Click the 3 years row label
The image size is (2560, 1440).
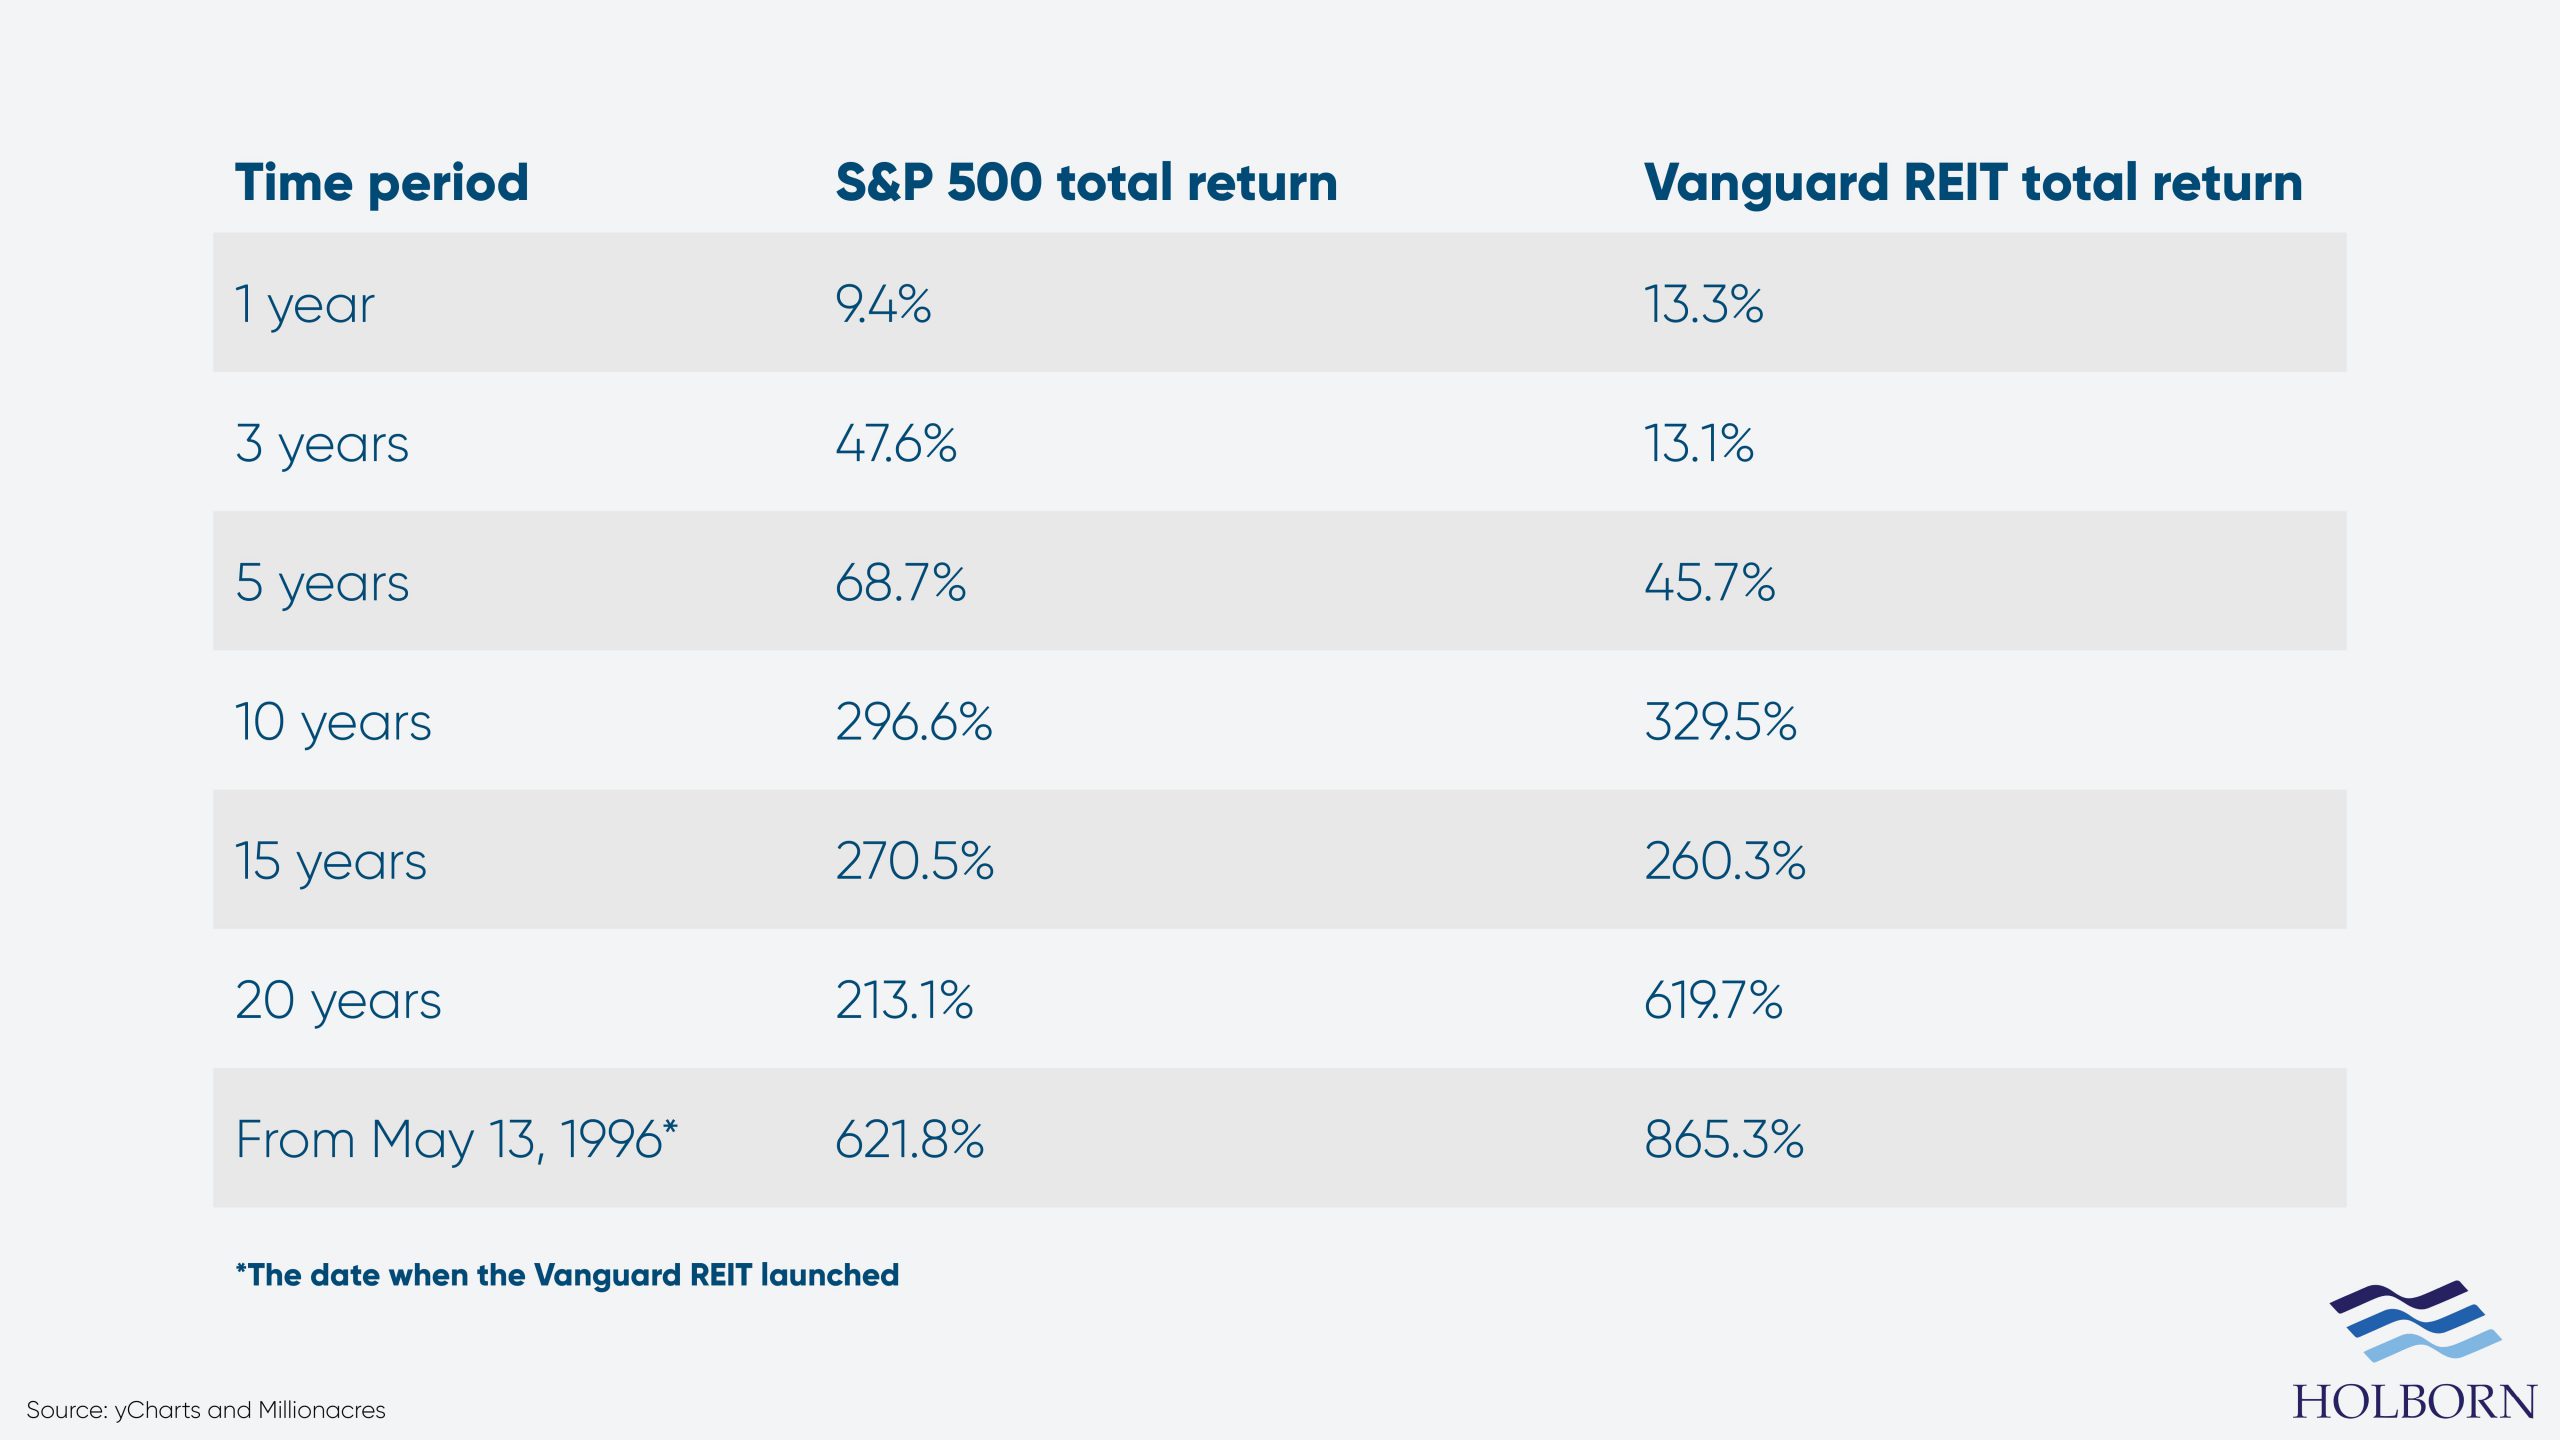(322, 444)
